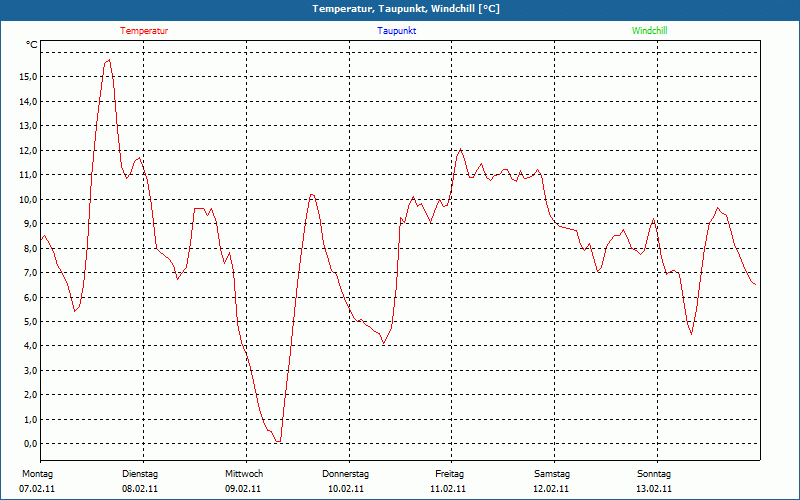Click the 07.02.11 date label
This screenshot has height=500, width=800.
[x=37, y=489]
